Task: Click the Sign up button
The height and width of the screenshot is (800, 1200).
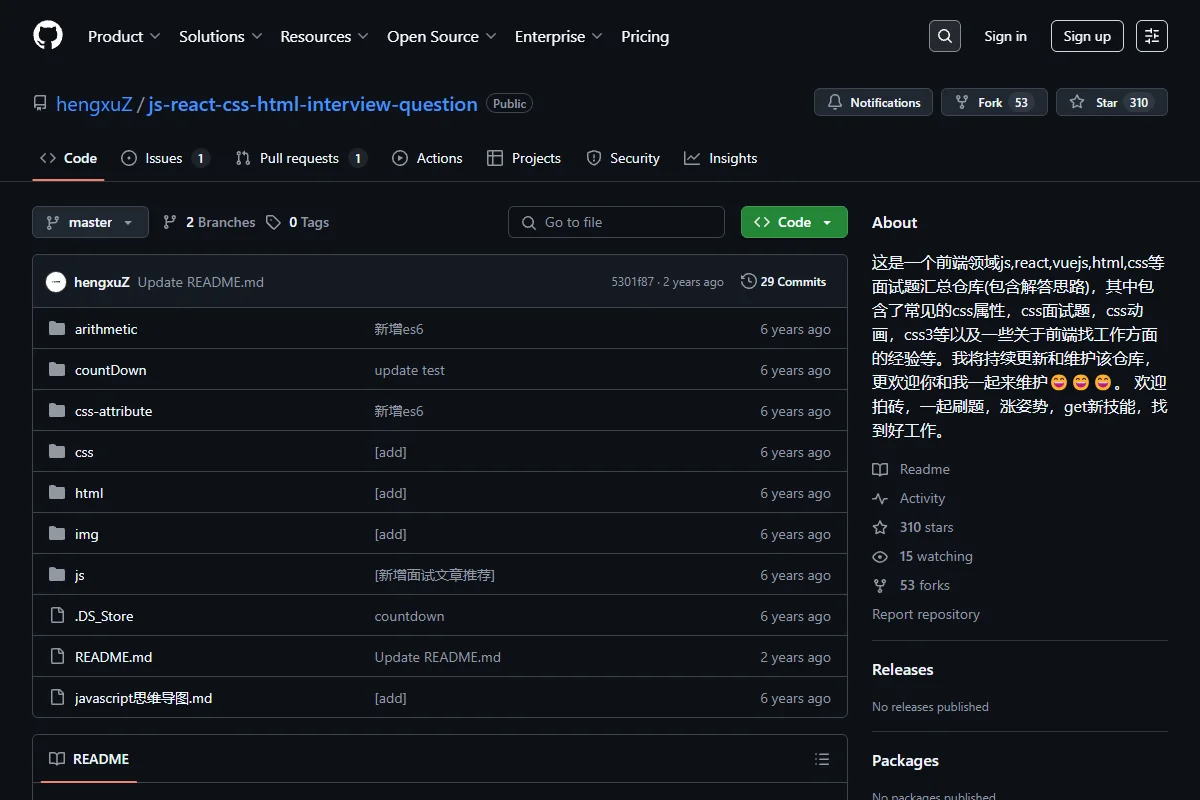Action: (1087, 36)
